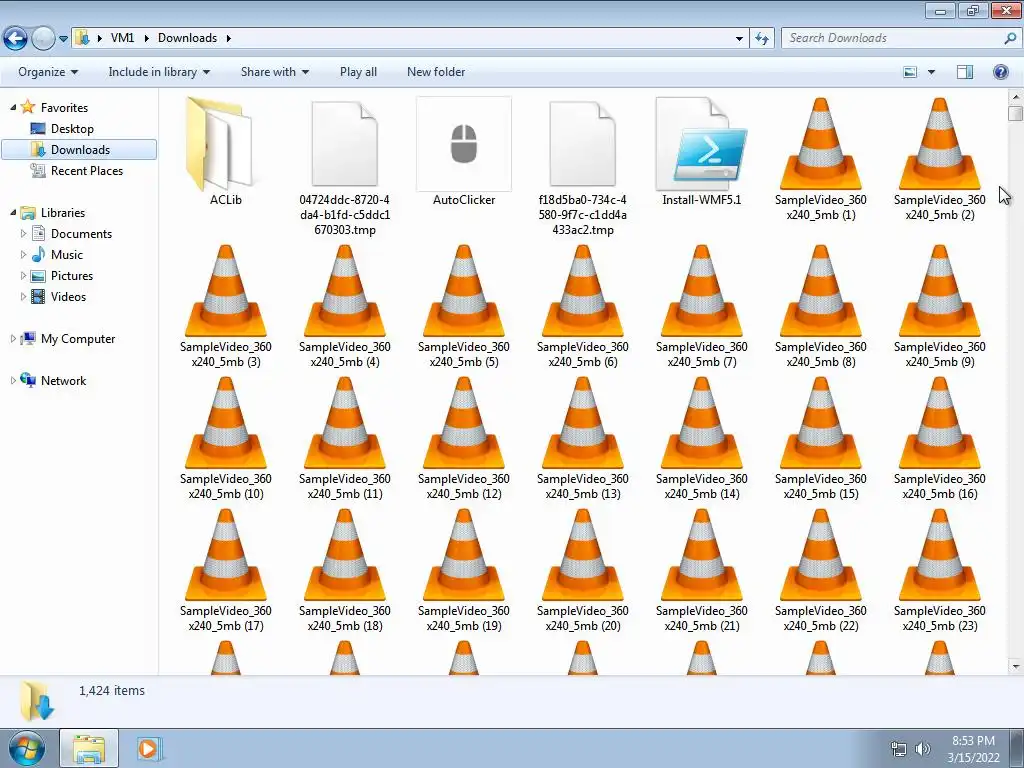Select Downloads in Favorites

tap(79, 150)
